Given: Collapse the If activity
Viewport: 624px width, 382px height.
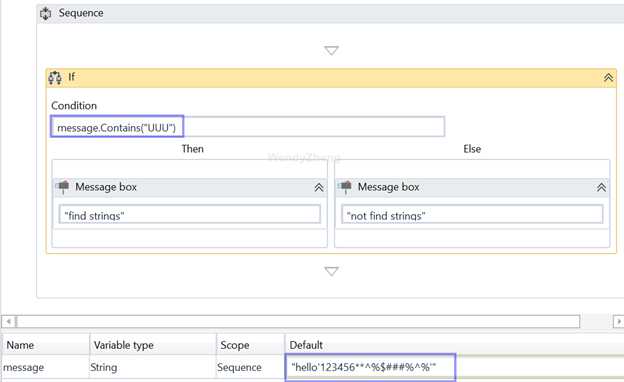Looking at the screenshot, I should point(608,78).
